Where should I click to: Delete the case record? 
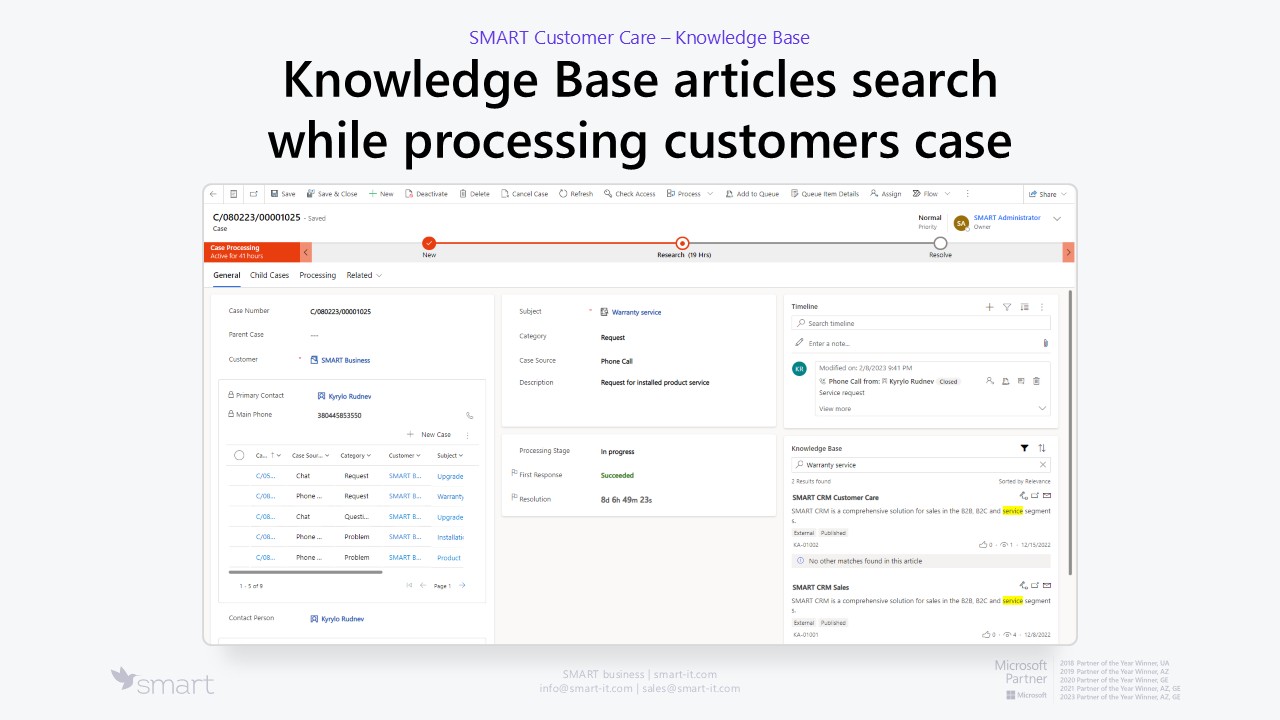click(x=475, y=194)
